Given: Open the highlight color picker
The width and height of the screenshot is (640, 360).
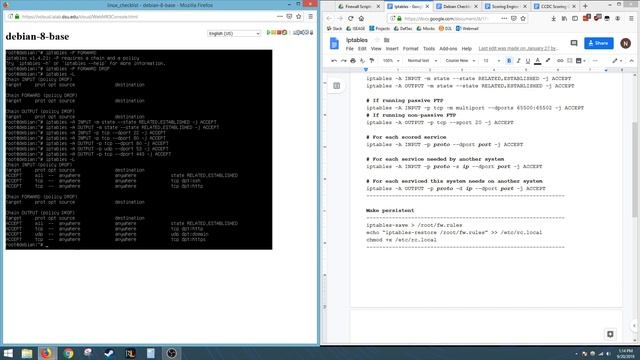Looking at the screenshot, I should 548,61.
